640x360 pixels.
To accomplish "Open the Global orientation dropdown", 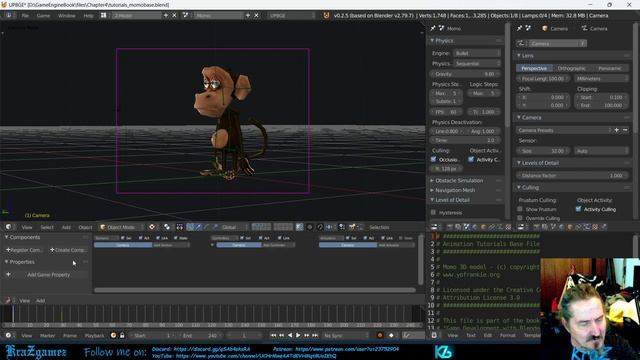I will [x=232, y=227].
